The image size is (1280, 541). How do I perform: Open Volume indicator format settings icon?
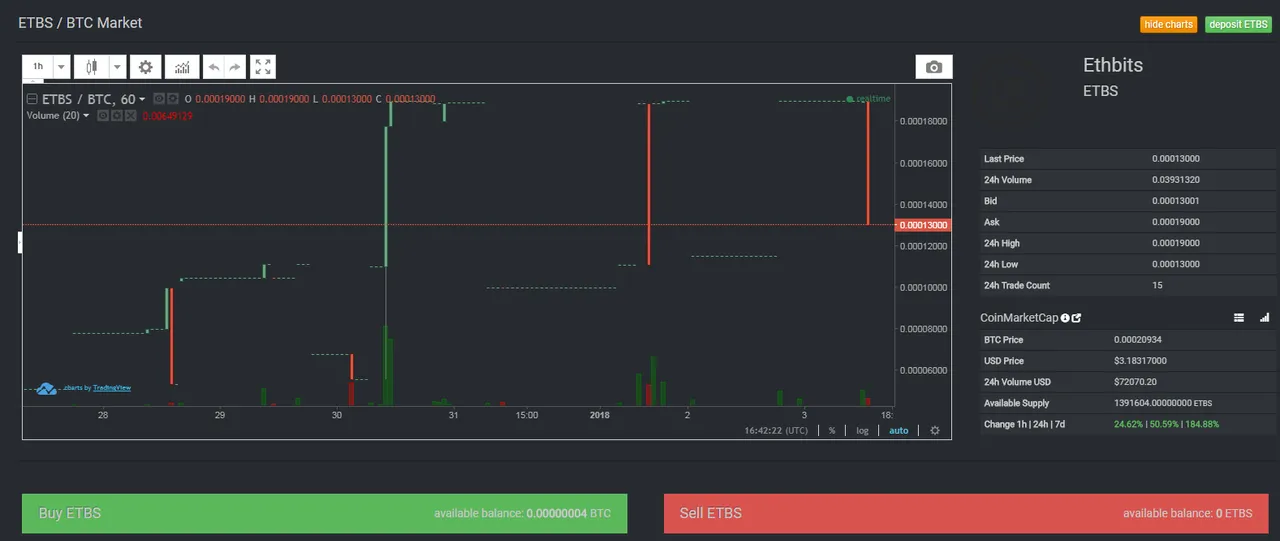point(116,116)
